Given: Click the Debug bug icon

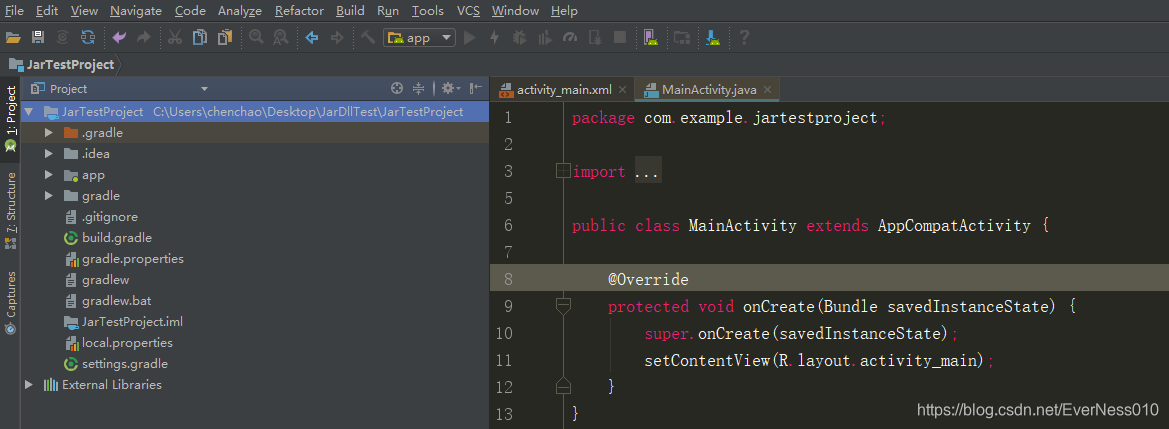Looking at the screenshot, I should [x=520, y=37].
